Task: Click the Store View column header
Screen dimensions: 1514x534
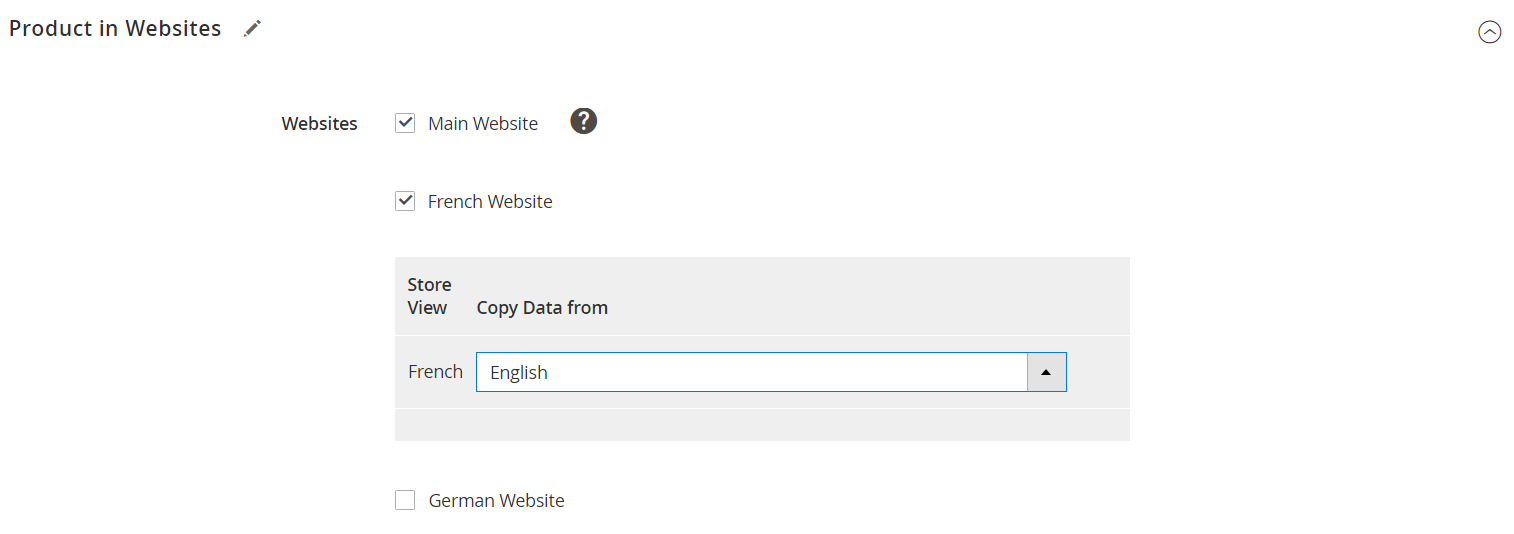Action: point(429,296)
